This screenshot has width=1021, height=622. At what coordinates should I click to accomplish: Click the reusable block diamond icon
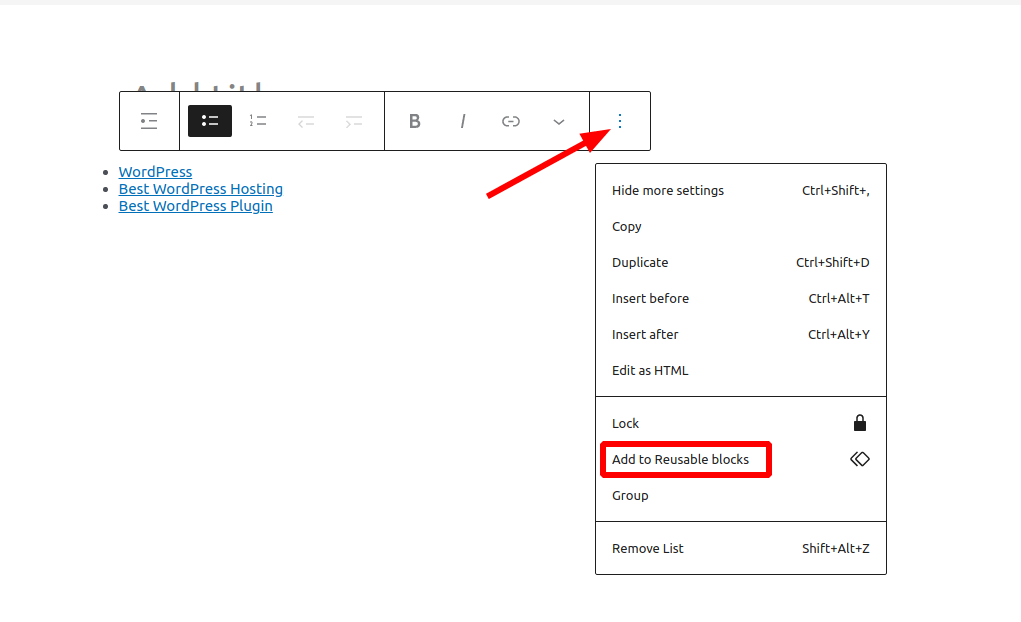point(860,459)
